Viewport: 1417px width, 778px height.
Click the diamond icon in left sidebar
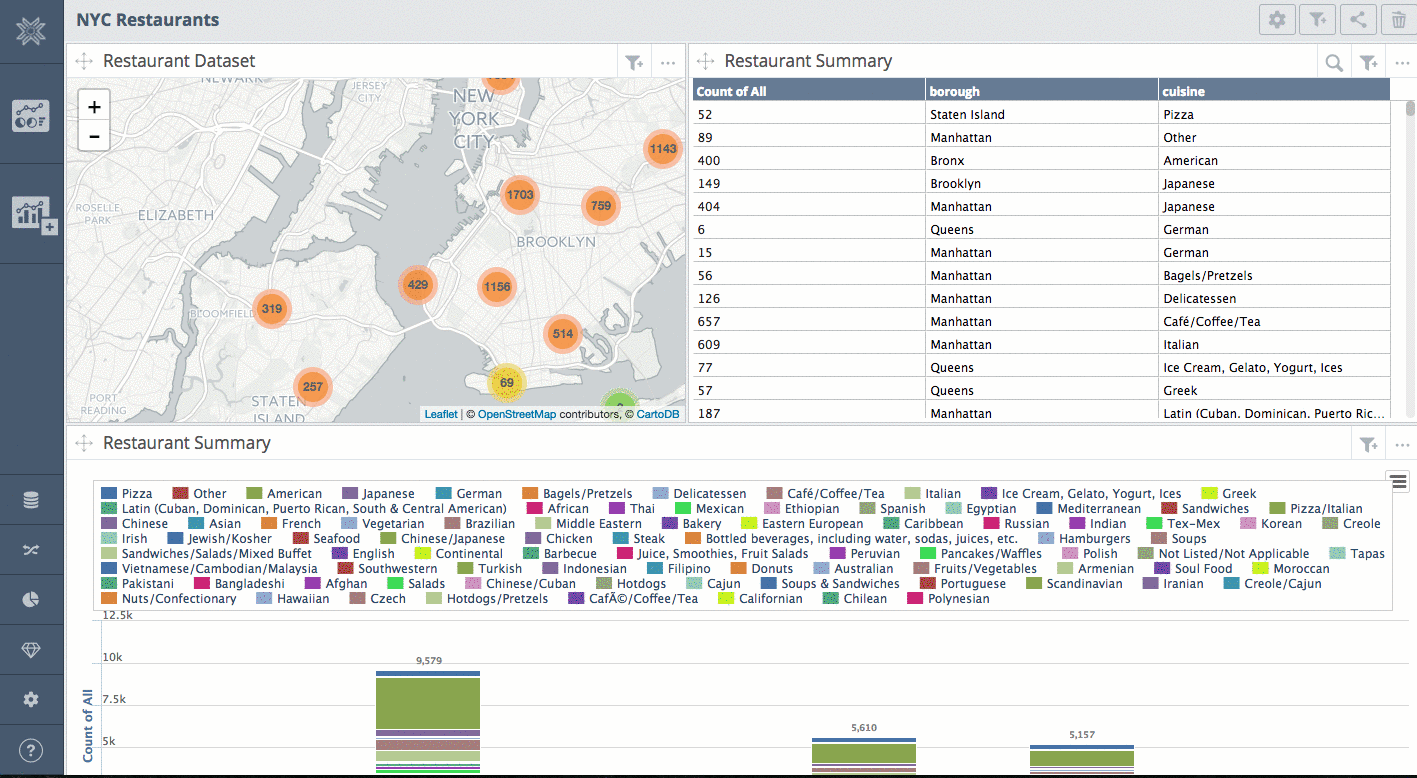pos(31,650)
